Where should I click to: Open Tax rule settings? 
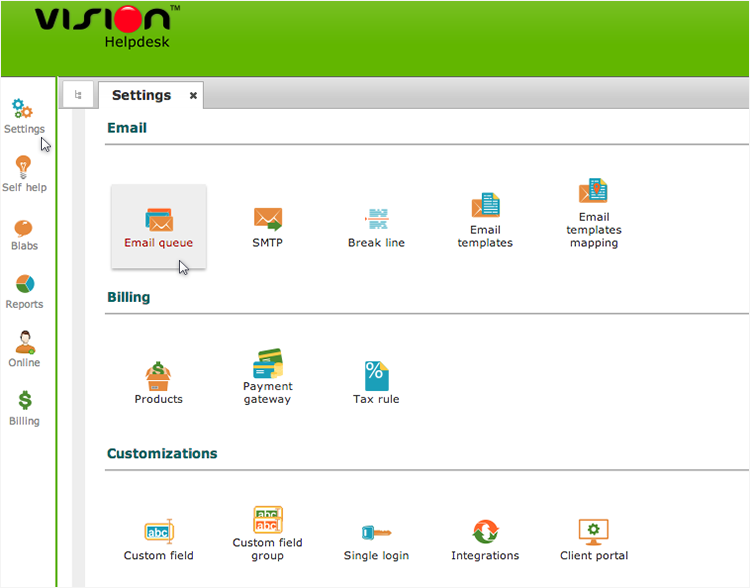[376, 383]
